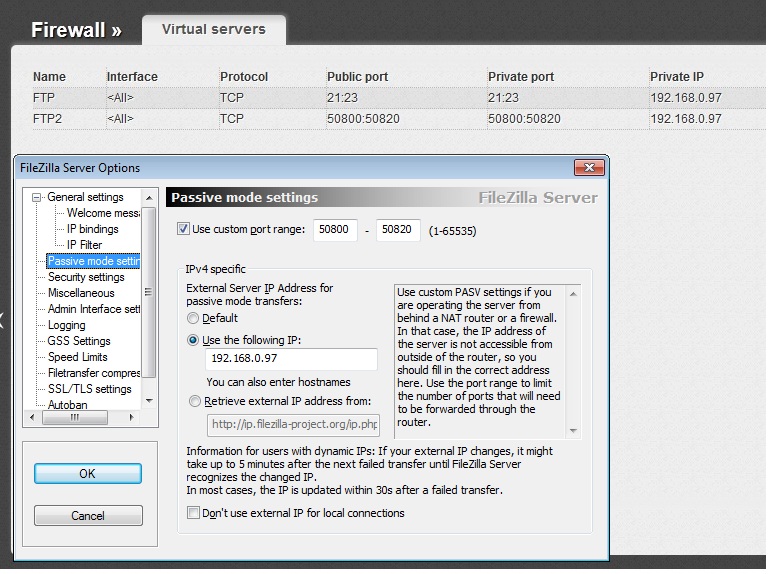Open Filetransfer compression tree item
This screenshot has width=774, height=574.
(x=94, y=373)
